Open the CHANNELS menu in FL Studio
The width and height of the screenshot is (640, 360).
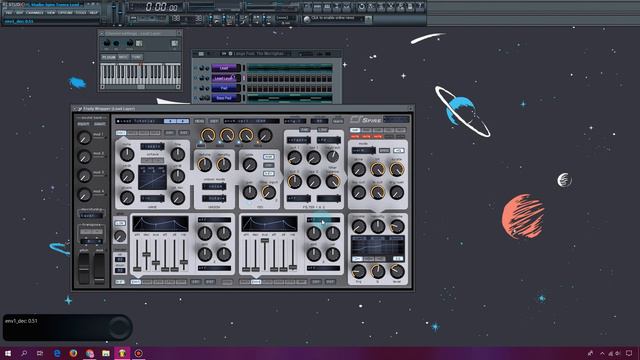coord(35,13)
